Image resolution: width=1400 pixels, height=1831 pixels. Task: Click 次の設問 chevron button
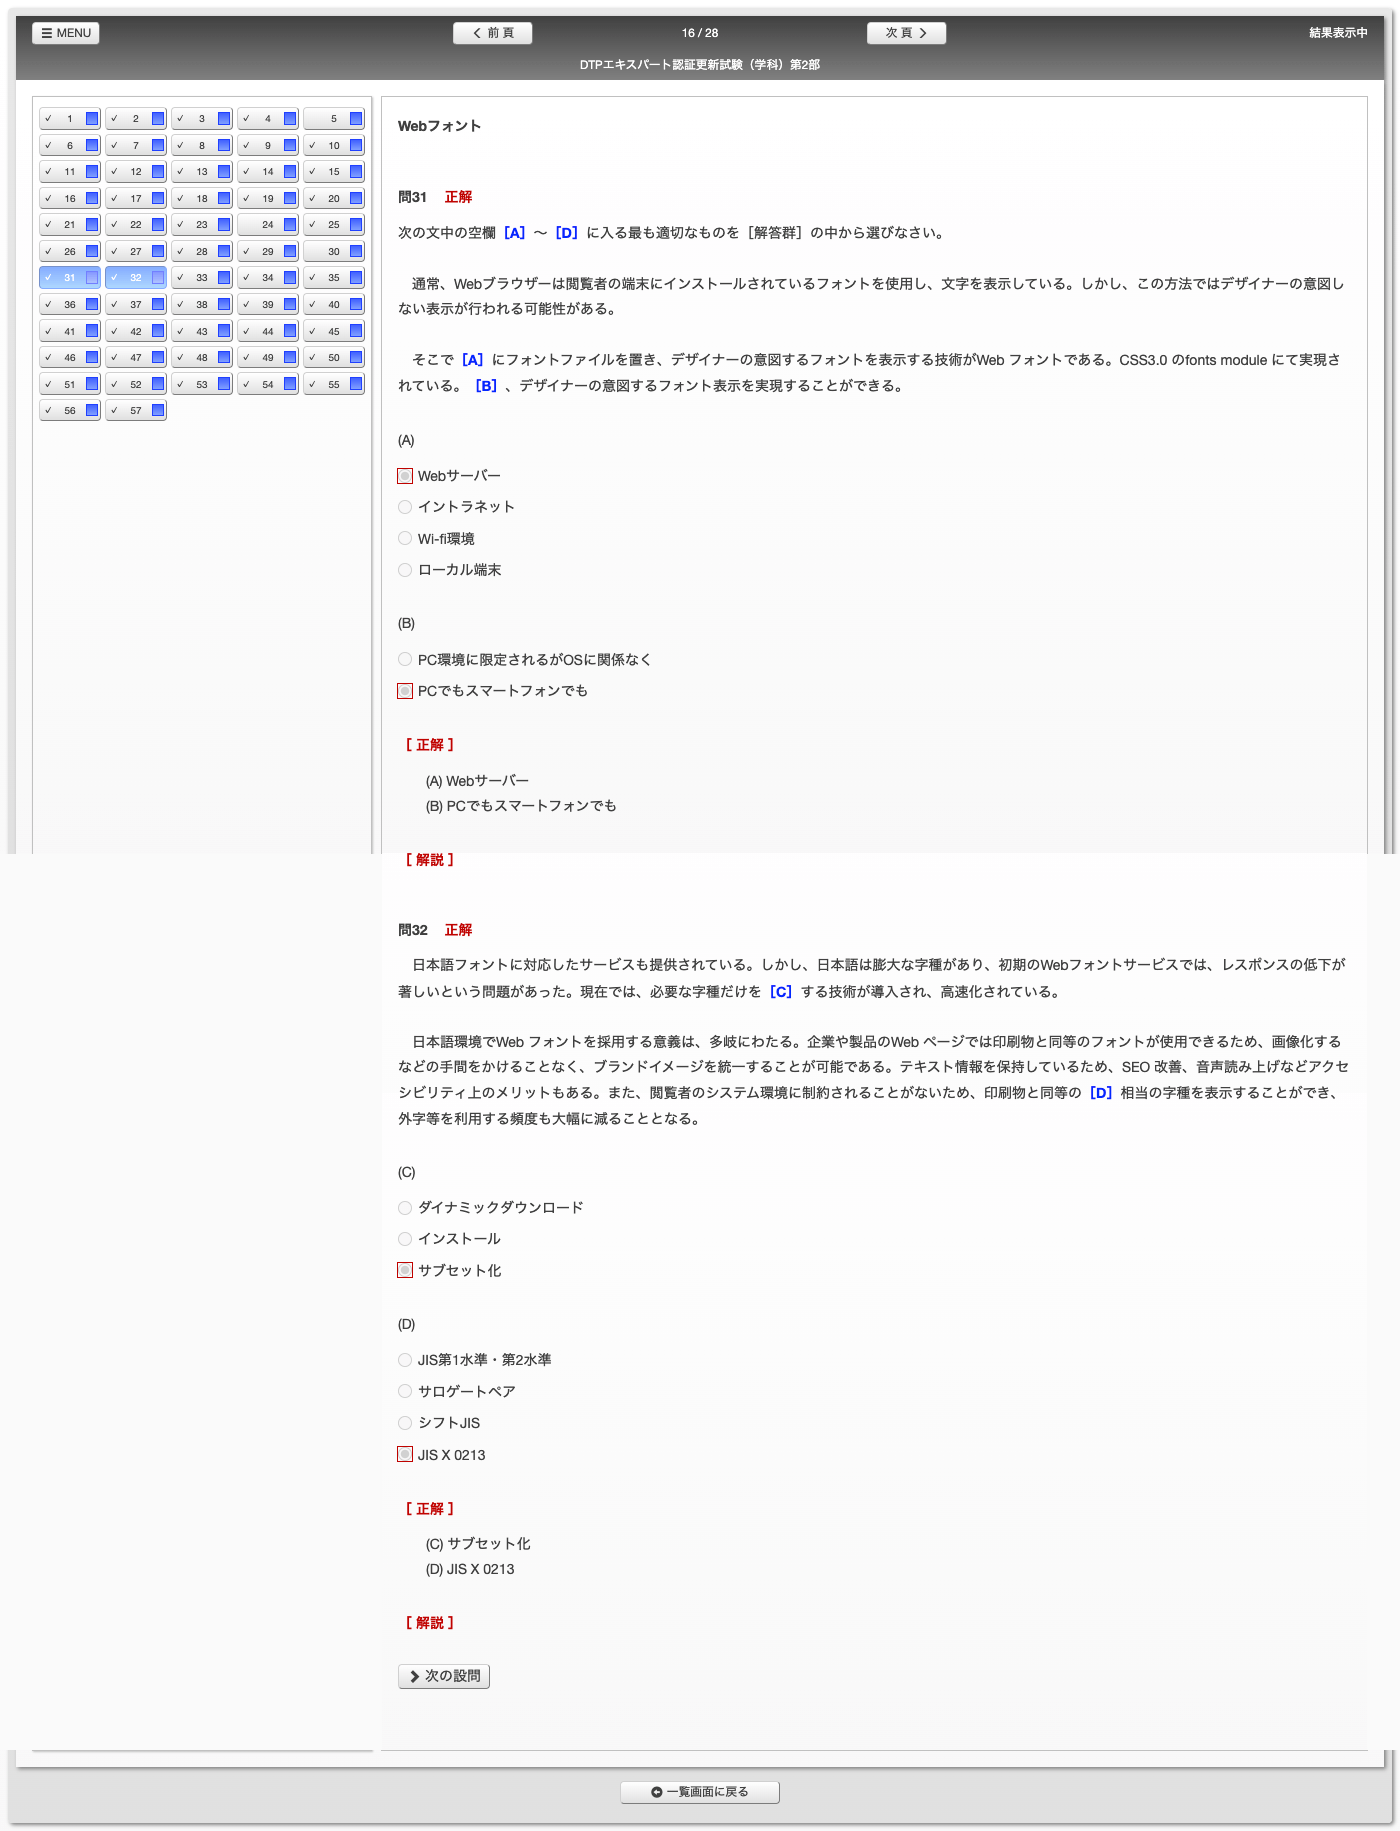[444, 1676]
